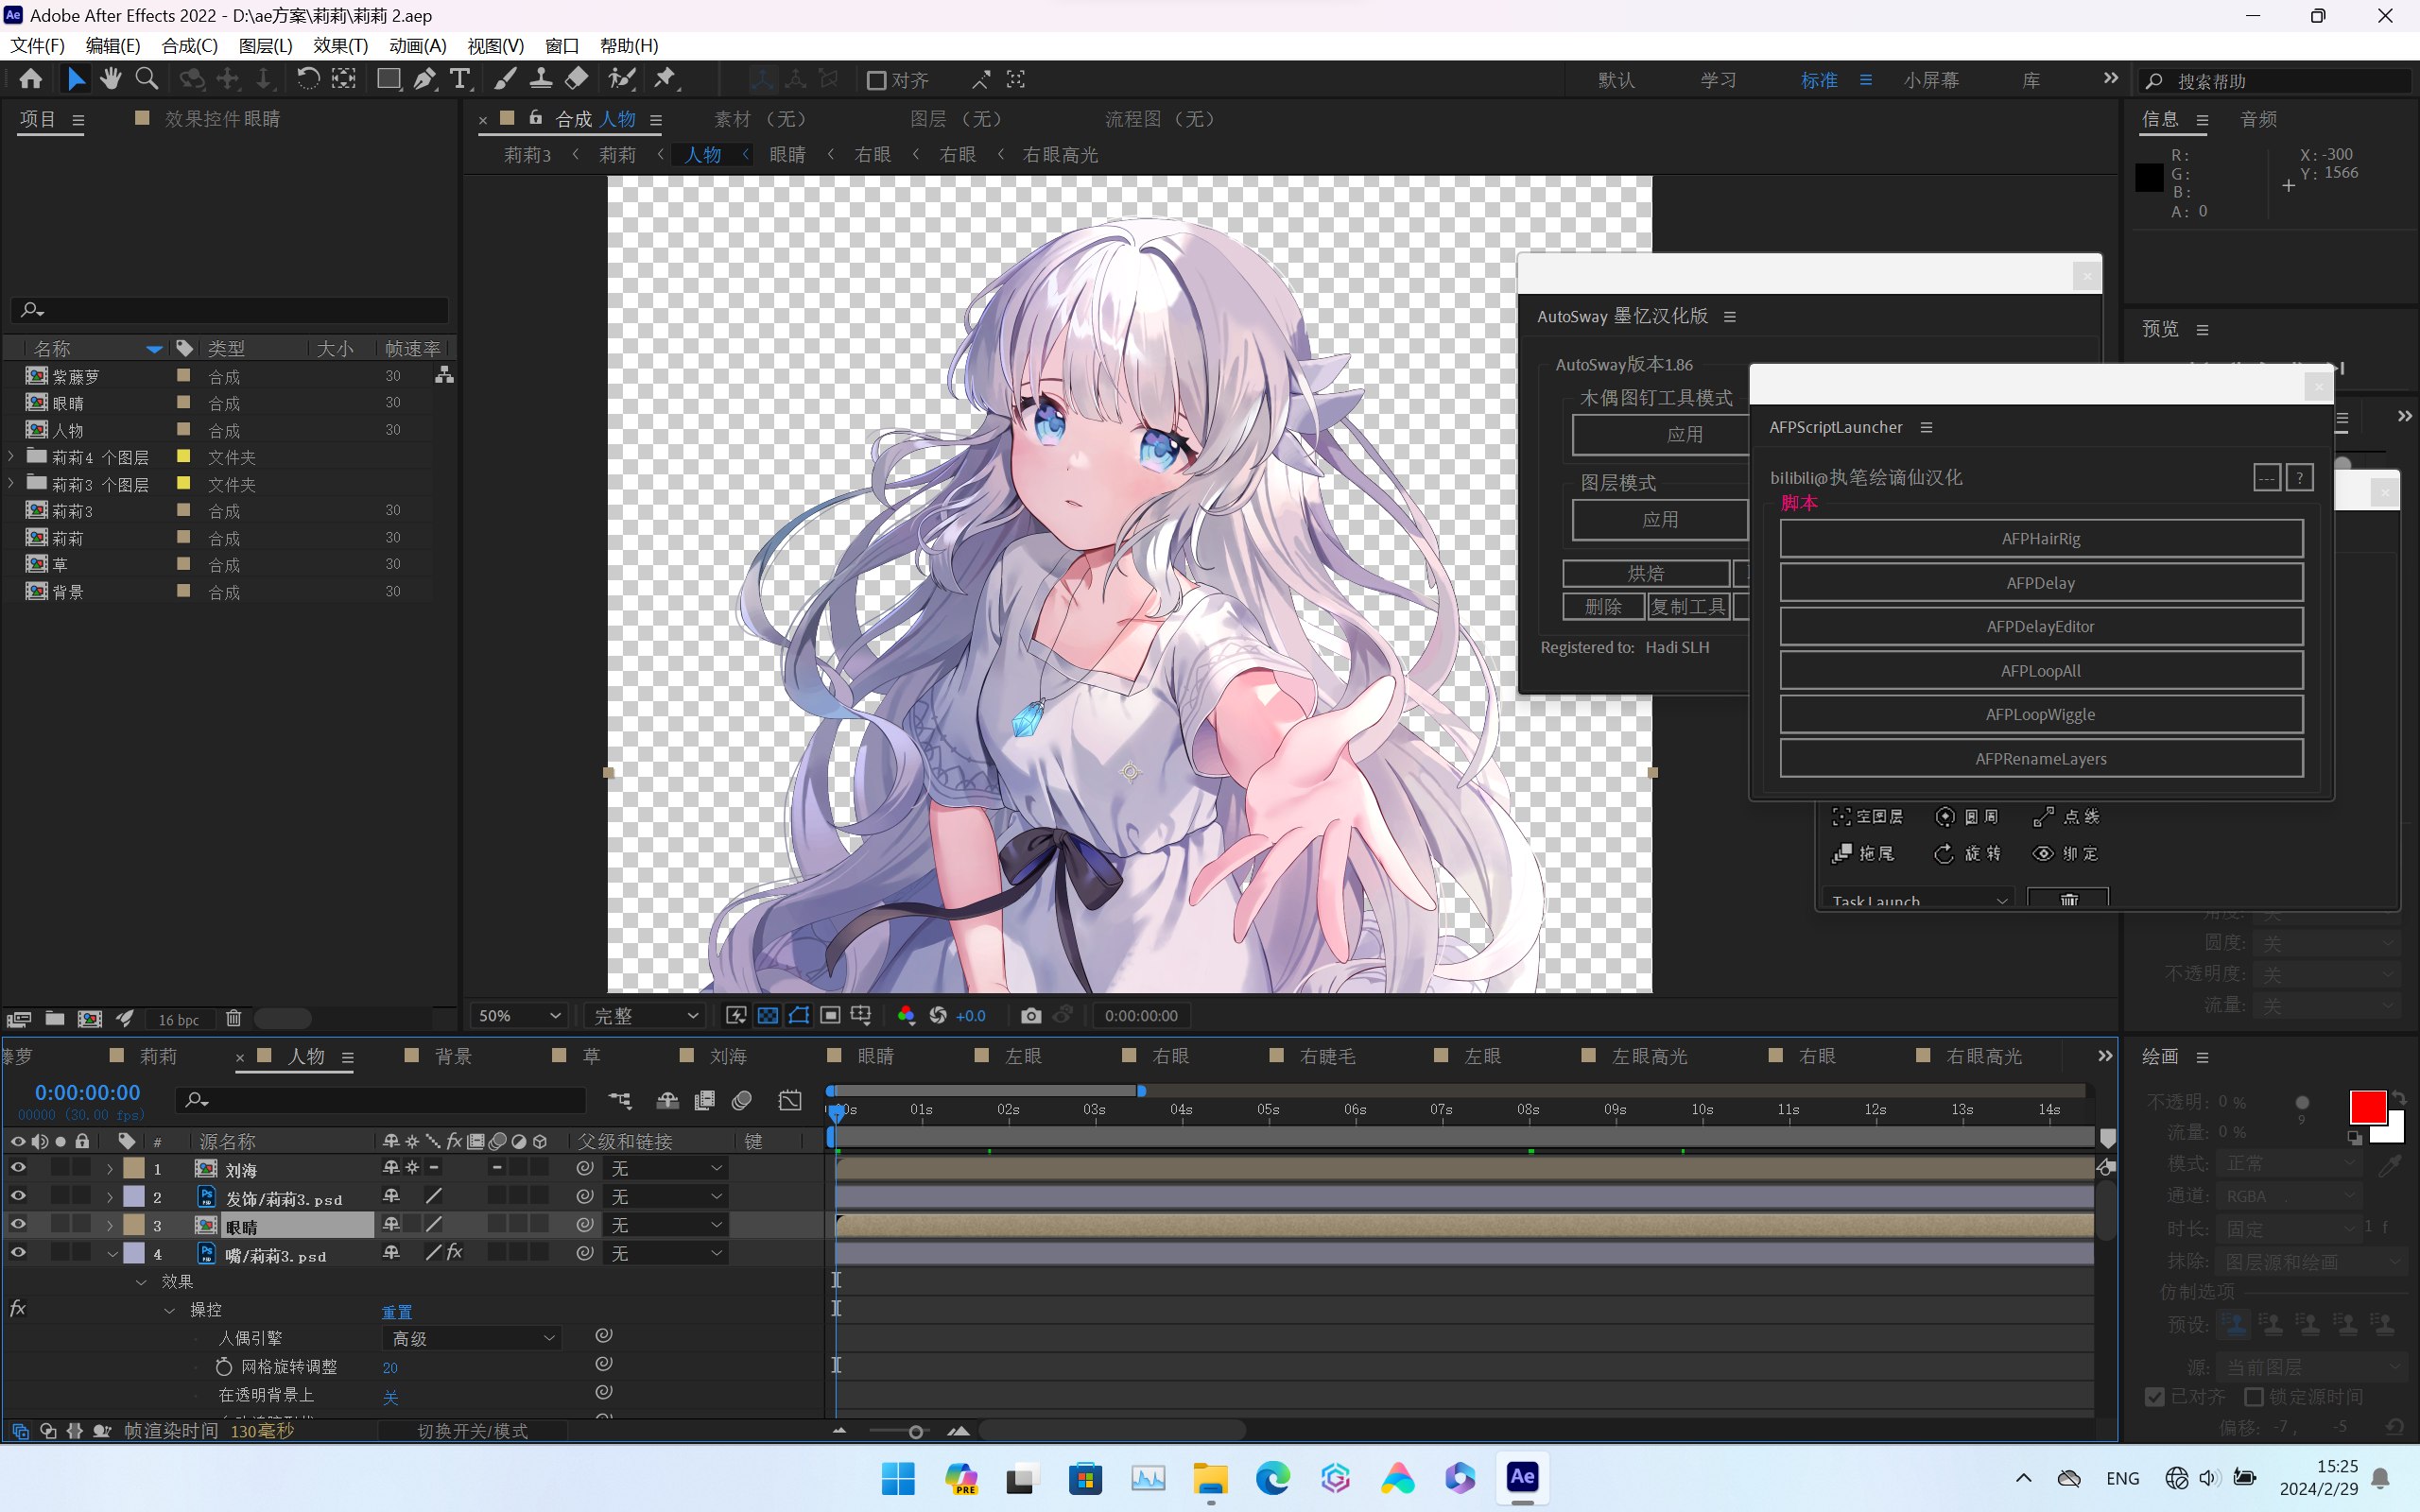Open the Graph Editor in timeline
This screenshot has width=2420, height=1512.
pyautogui.click(x=790, y=1101)
